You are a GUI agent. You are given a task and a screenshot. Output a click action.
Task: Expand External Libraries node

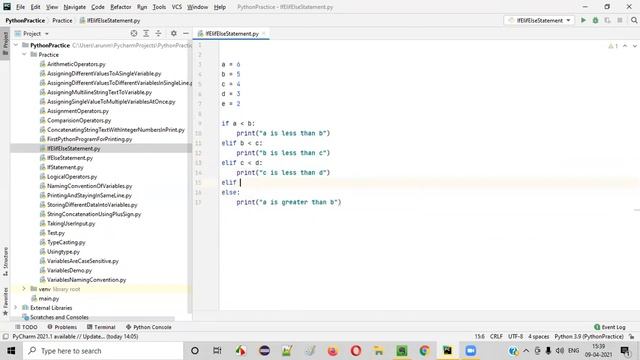[16, 307]
